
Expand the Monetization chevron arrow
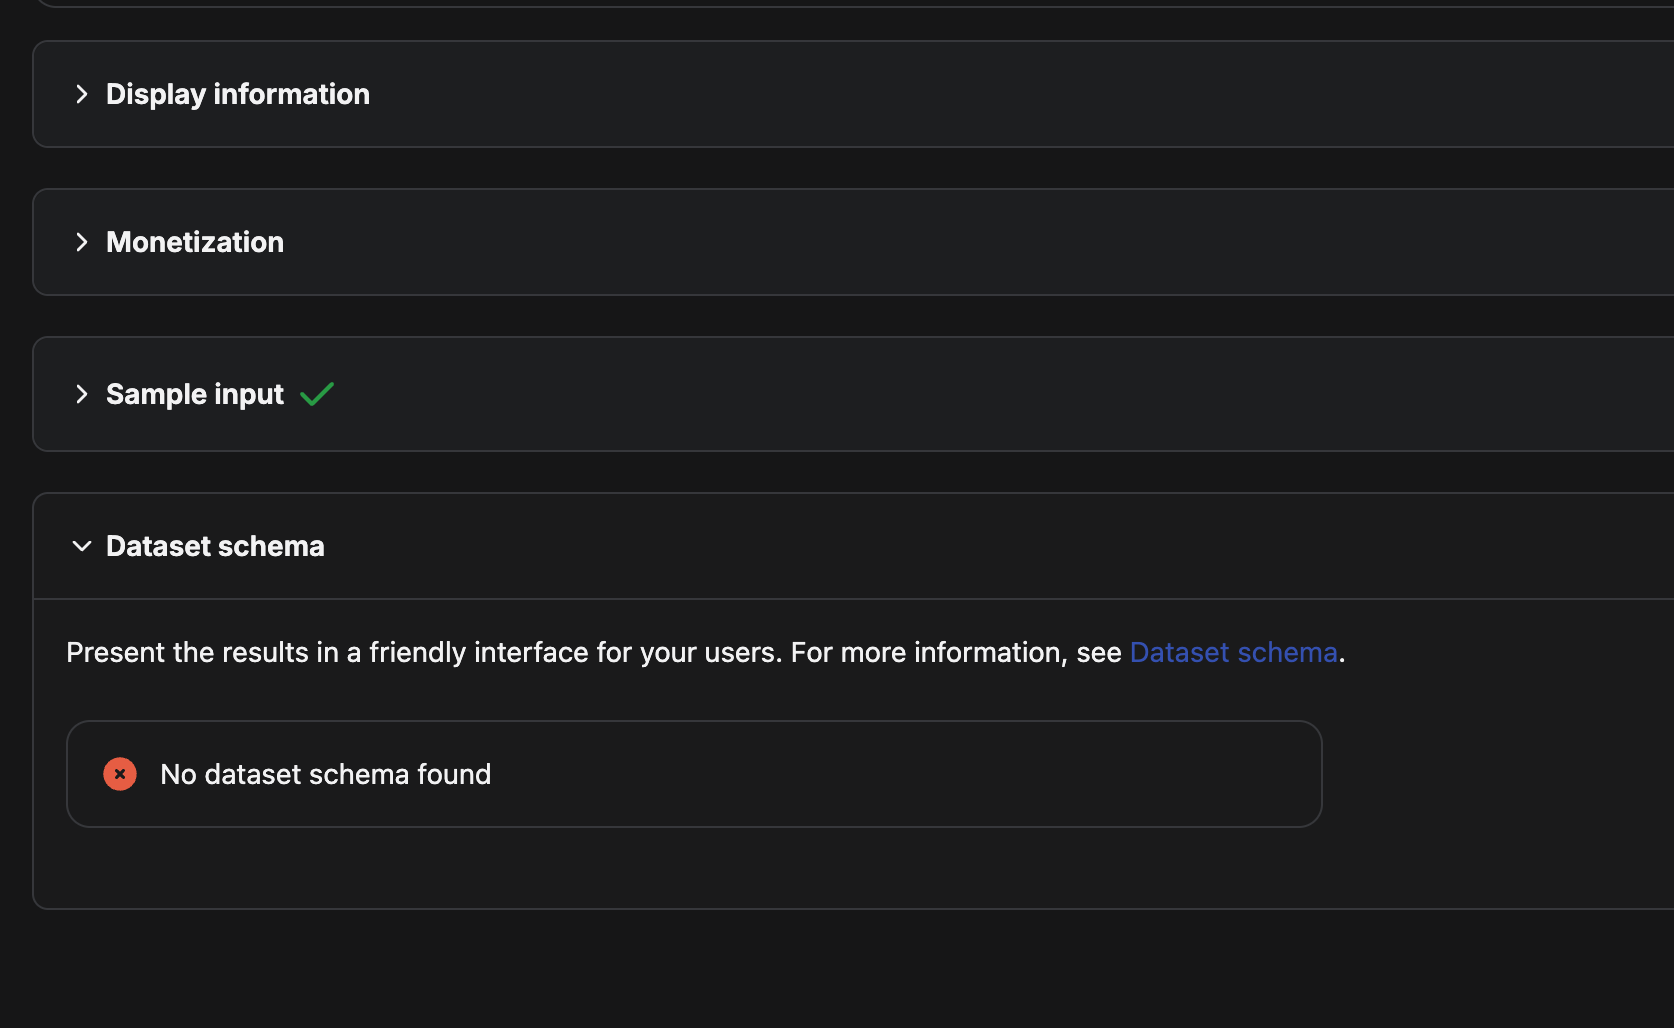(82, 242)
